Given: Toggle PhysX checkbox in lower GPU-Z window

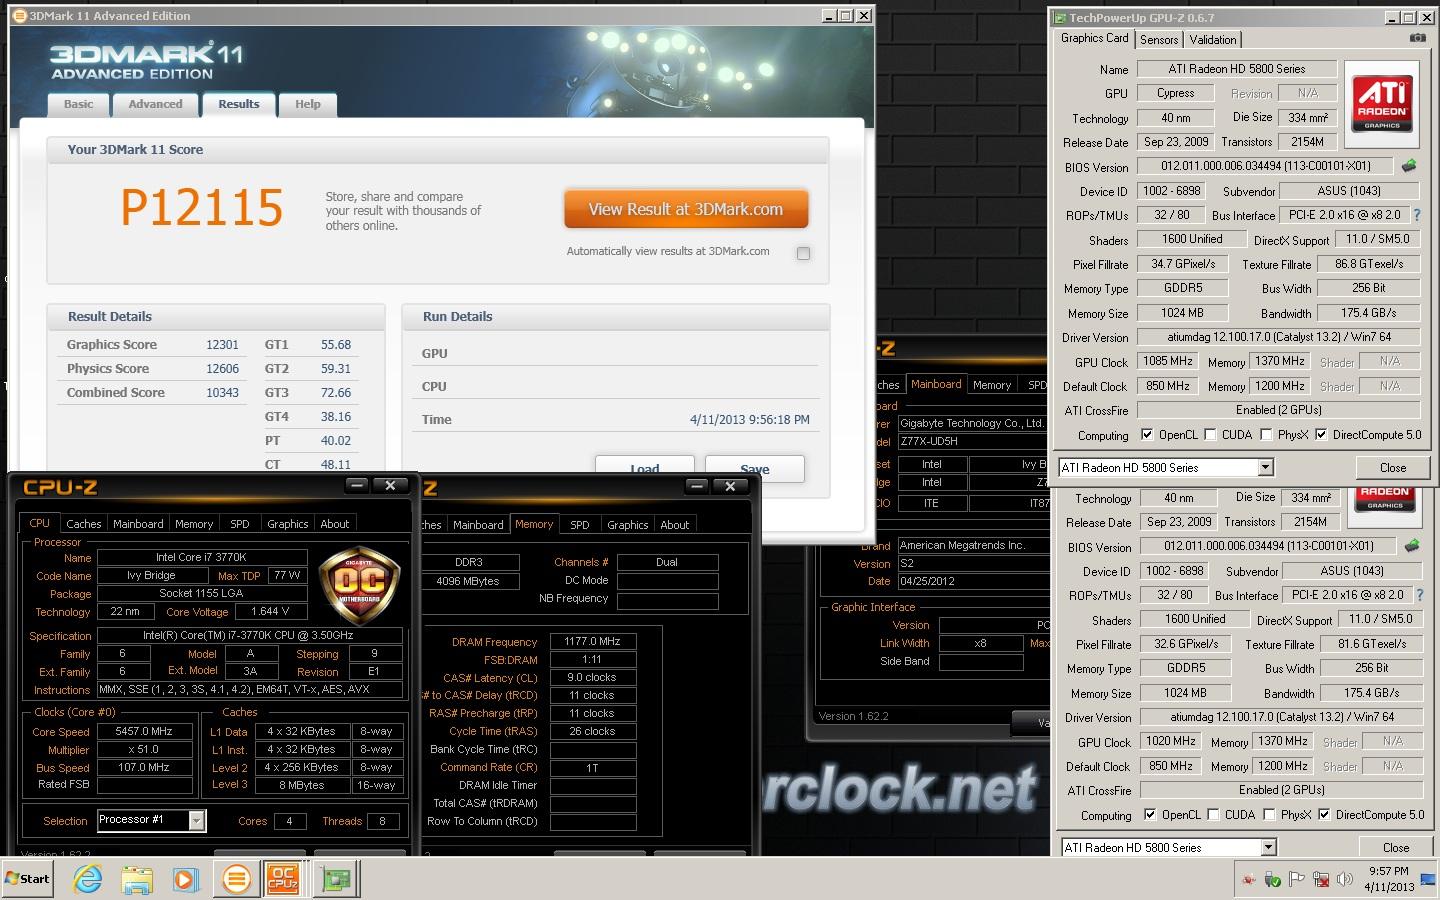Looking at the screenshot, I should [x=1269, y=815].
